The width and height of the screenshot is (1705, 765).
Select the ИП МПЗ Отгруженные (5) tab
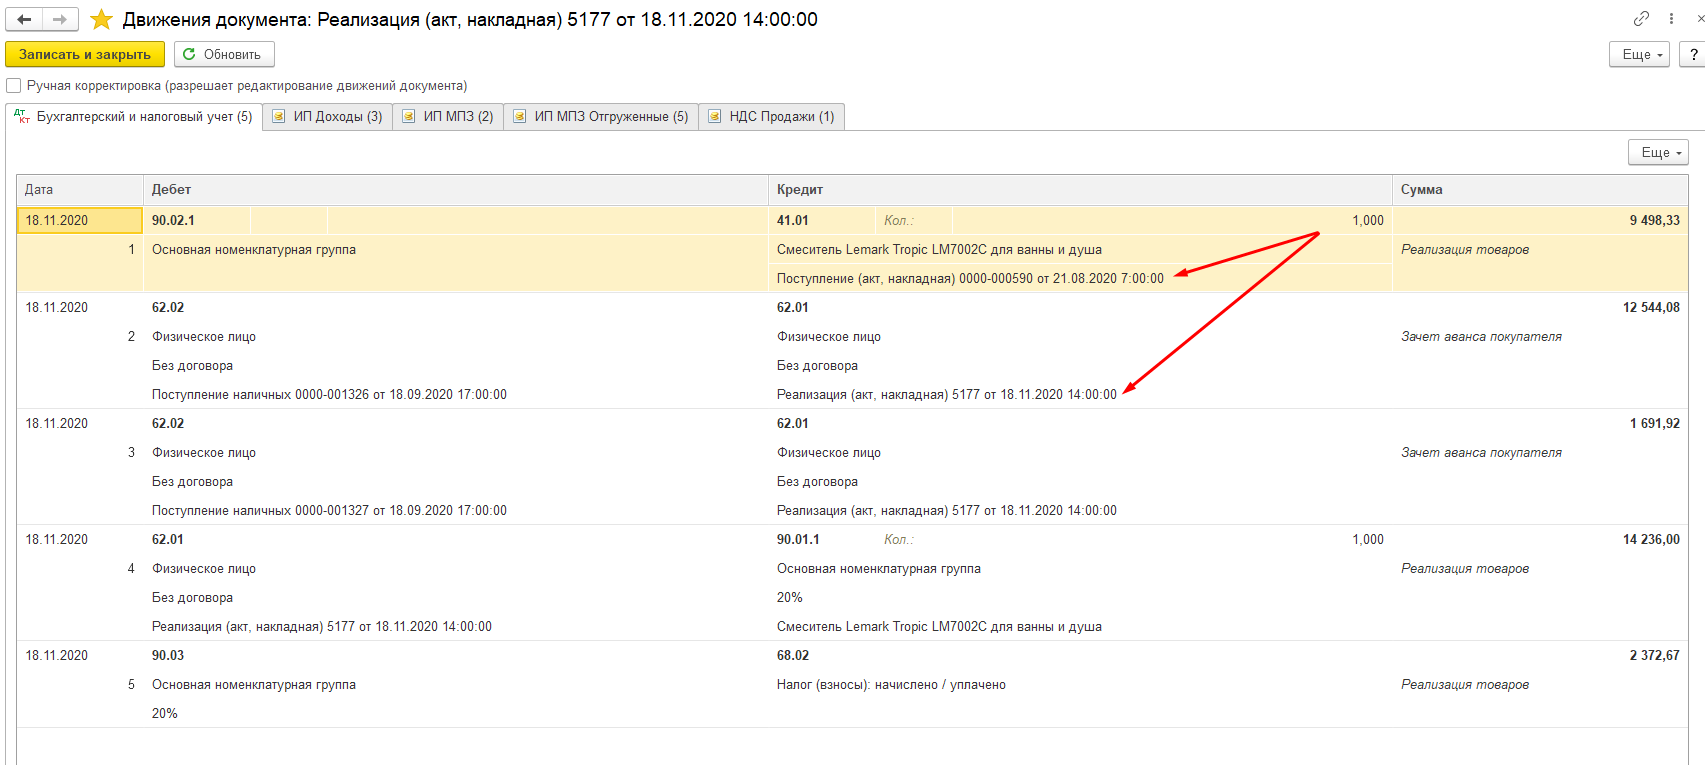pos(601,117)
